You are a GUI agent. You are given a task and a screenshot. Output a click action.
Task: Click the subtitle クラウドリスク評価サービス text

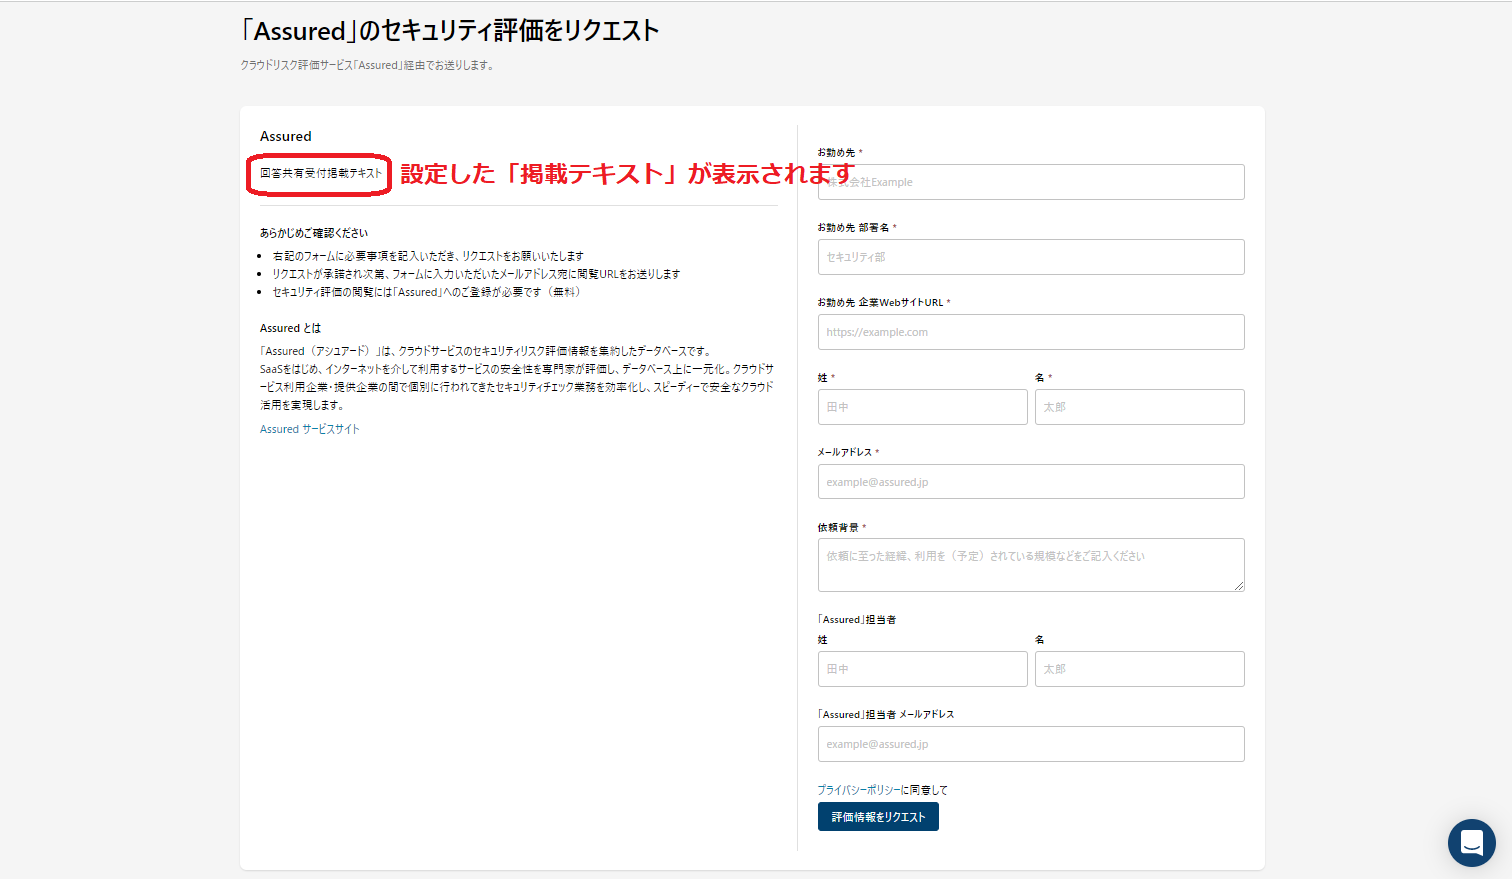pyautogui.click(x=367, y=65)
